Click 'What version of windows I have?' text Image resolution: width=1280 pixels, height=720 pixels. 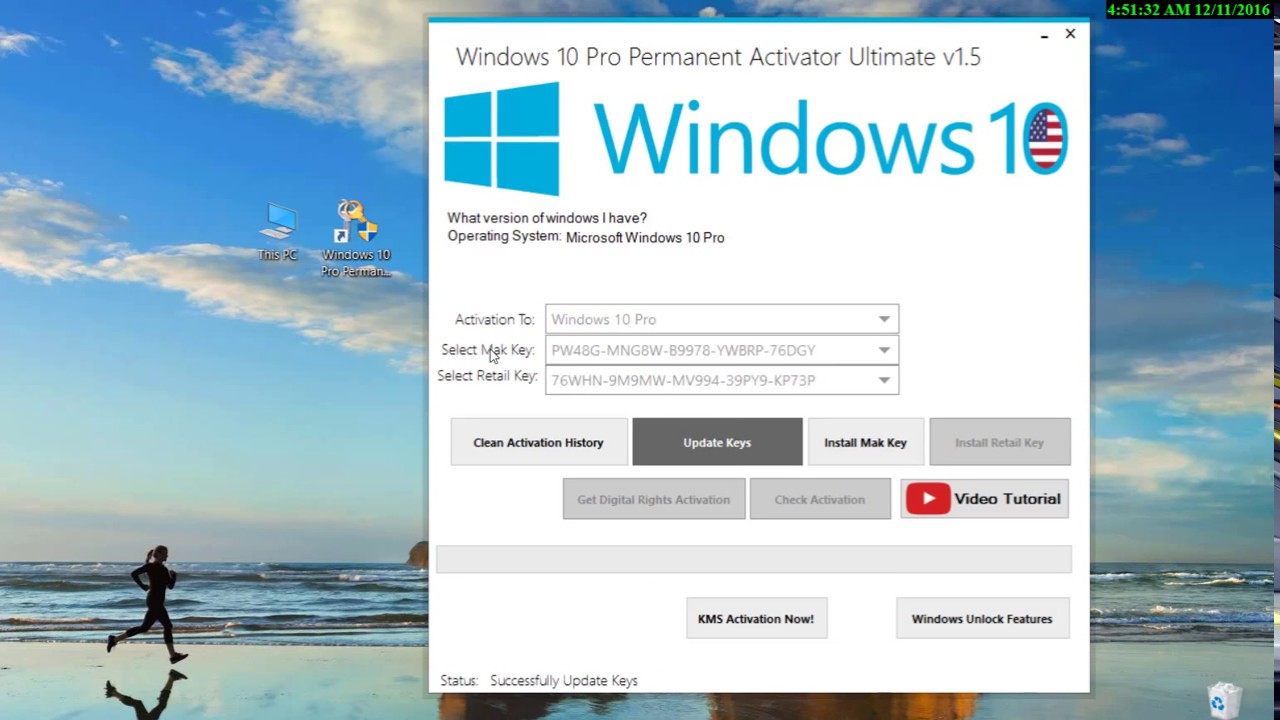point(547,218)
